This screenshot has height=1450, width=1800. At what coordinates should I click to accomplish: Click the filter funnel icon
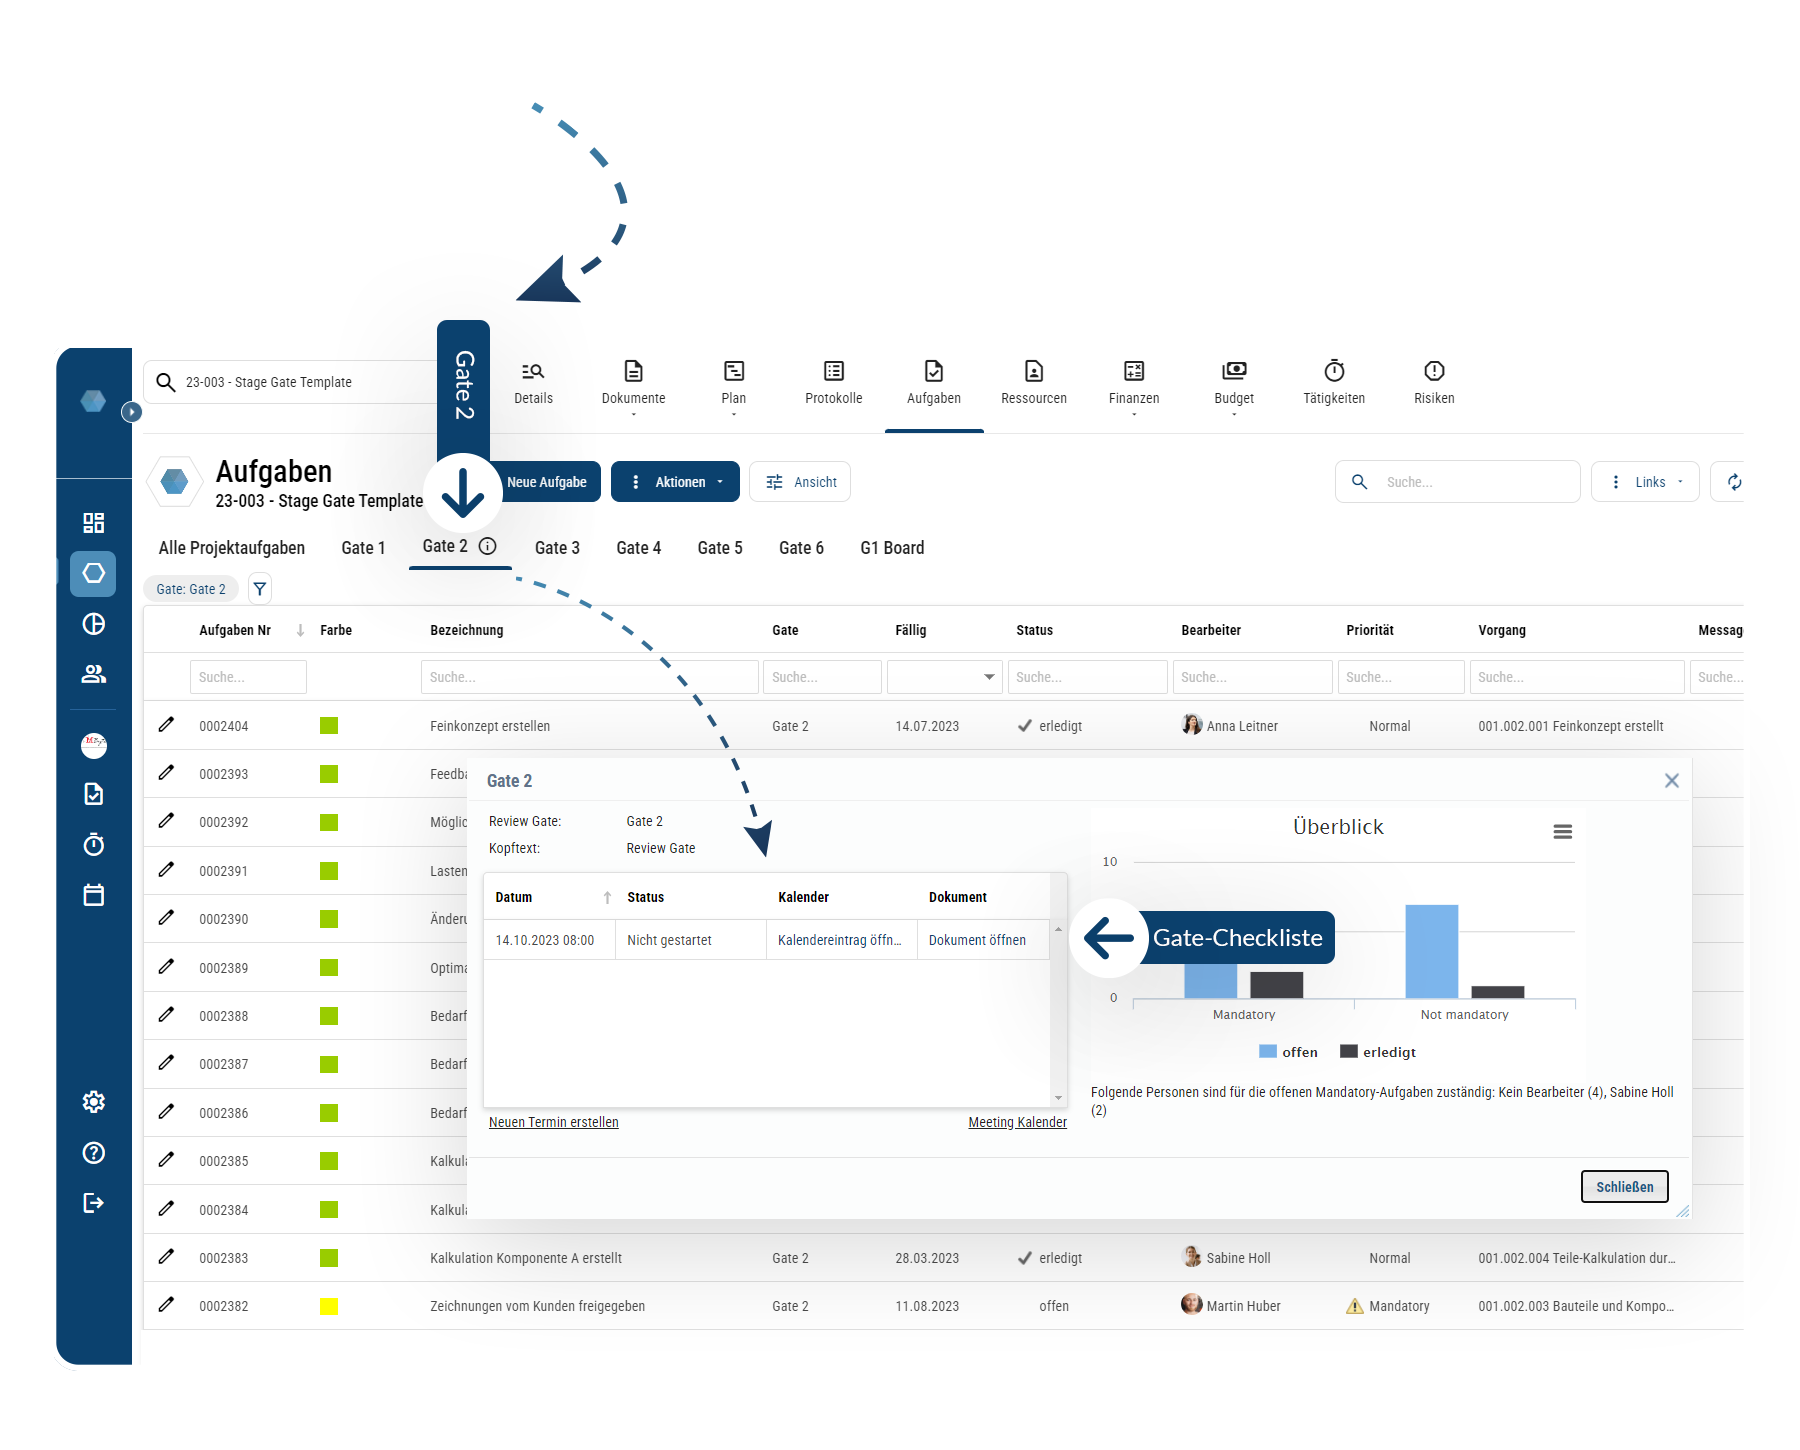(x=259, y=589)
